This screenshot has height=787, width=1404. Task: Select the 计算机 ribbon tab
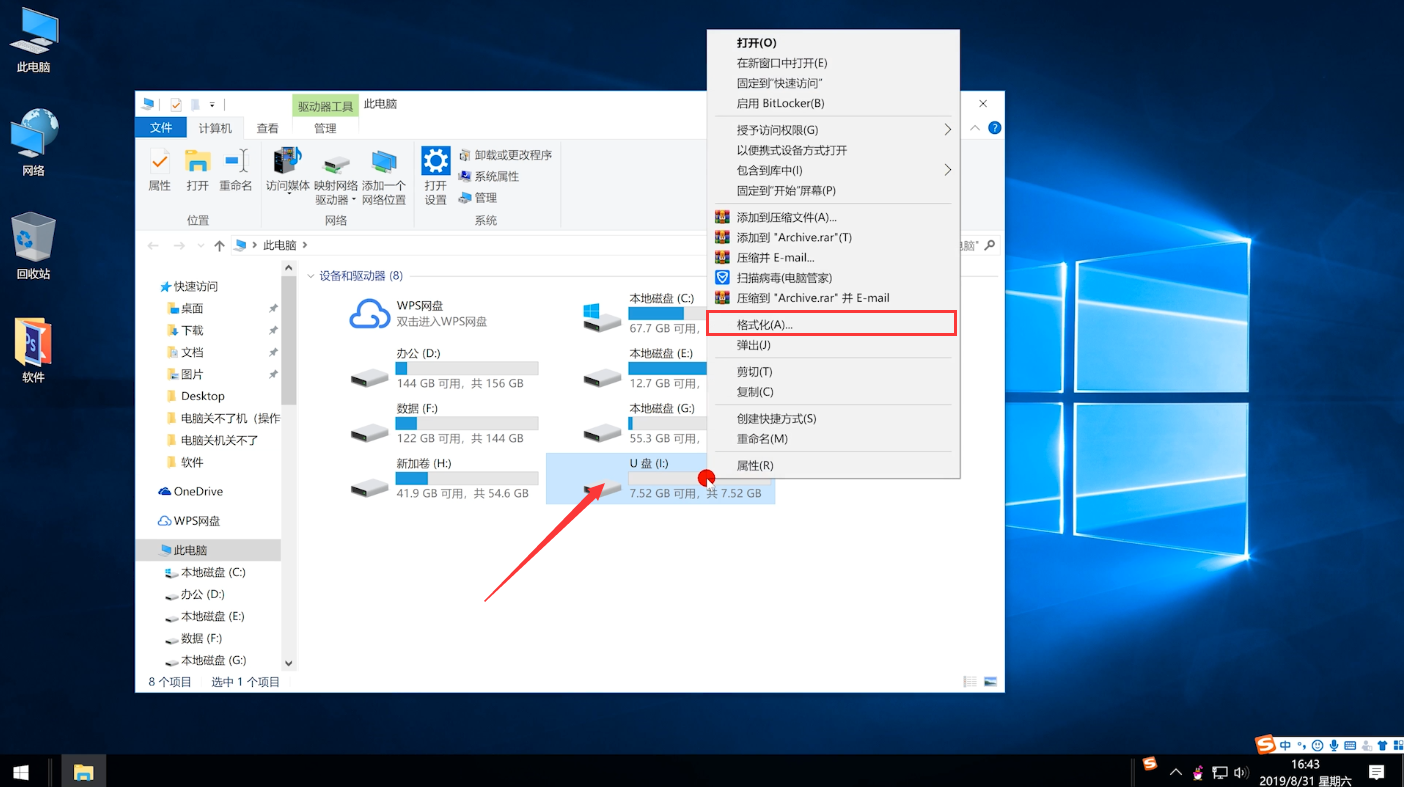215,128
